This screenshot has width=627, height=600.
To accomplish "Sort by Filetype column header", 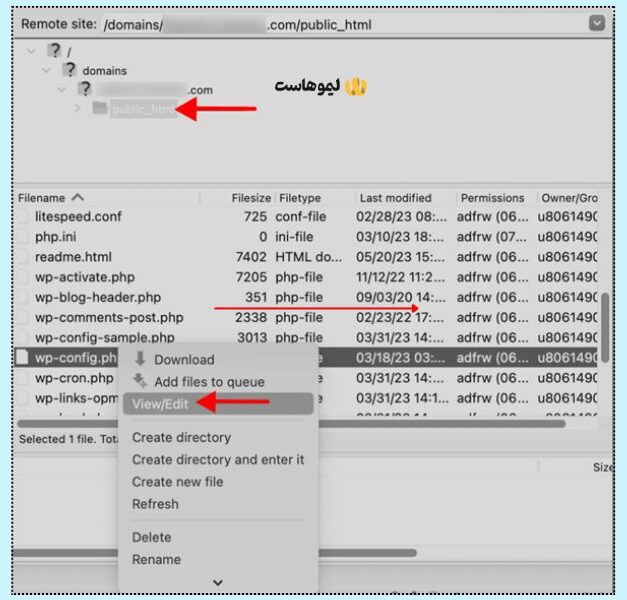I will (x=300, y=198).
